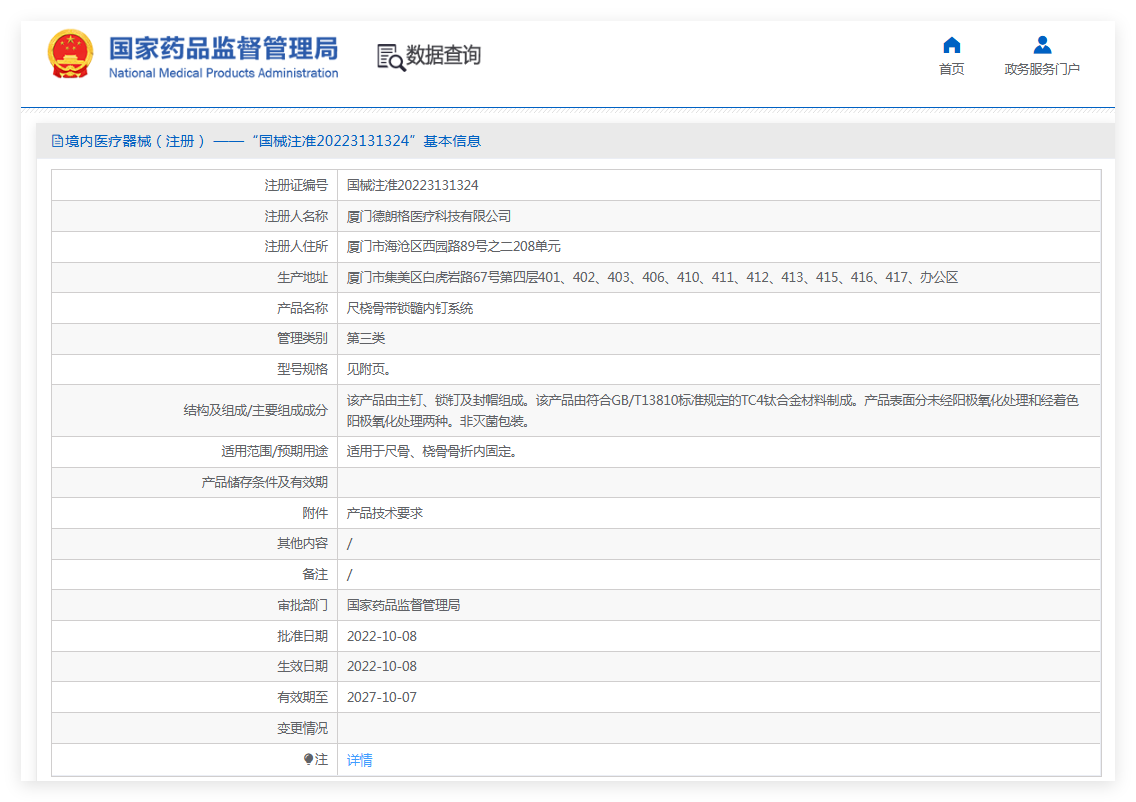Image resolution: width=1136 pixels, height=802 pixels.
Task: Click the 国家药品监督管理局 title
Action: [x=223, y=49]
